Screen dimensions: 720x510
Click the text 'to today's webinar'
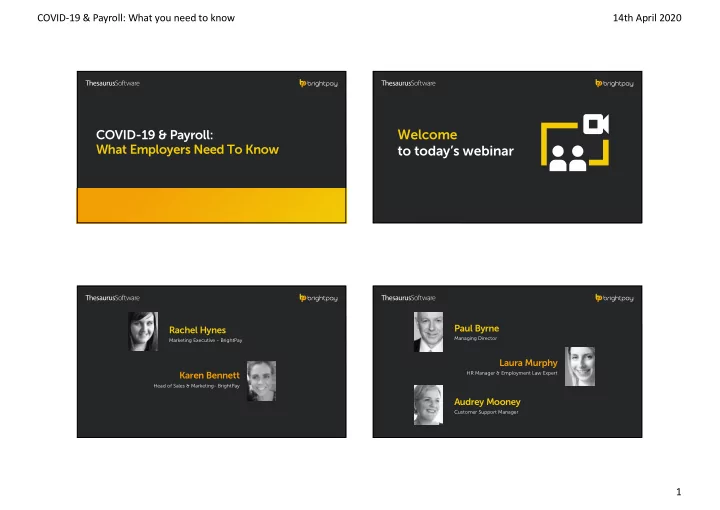(456, 151)
